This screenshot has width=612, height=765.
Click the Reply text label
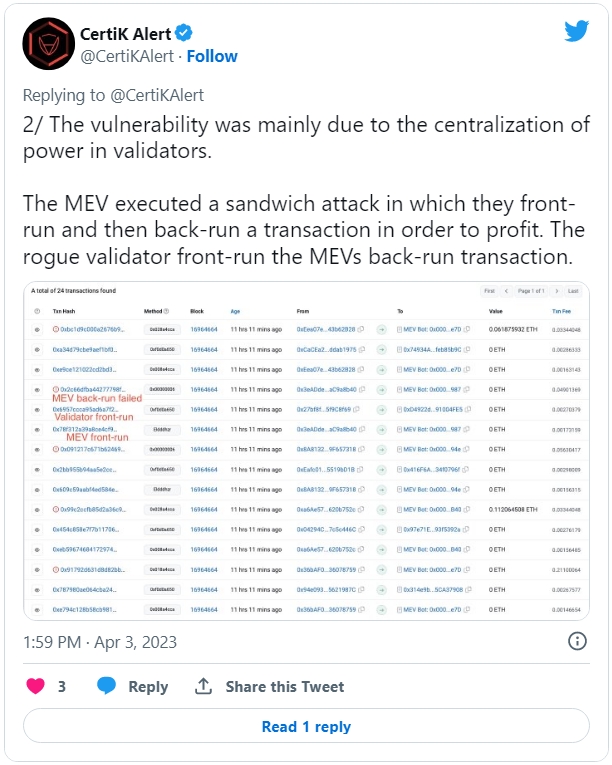pyautogui.click(x=148, y=686)
